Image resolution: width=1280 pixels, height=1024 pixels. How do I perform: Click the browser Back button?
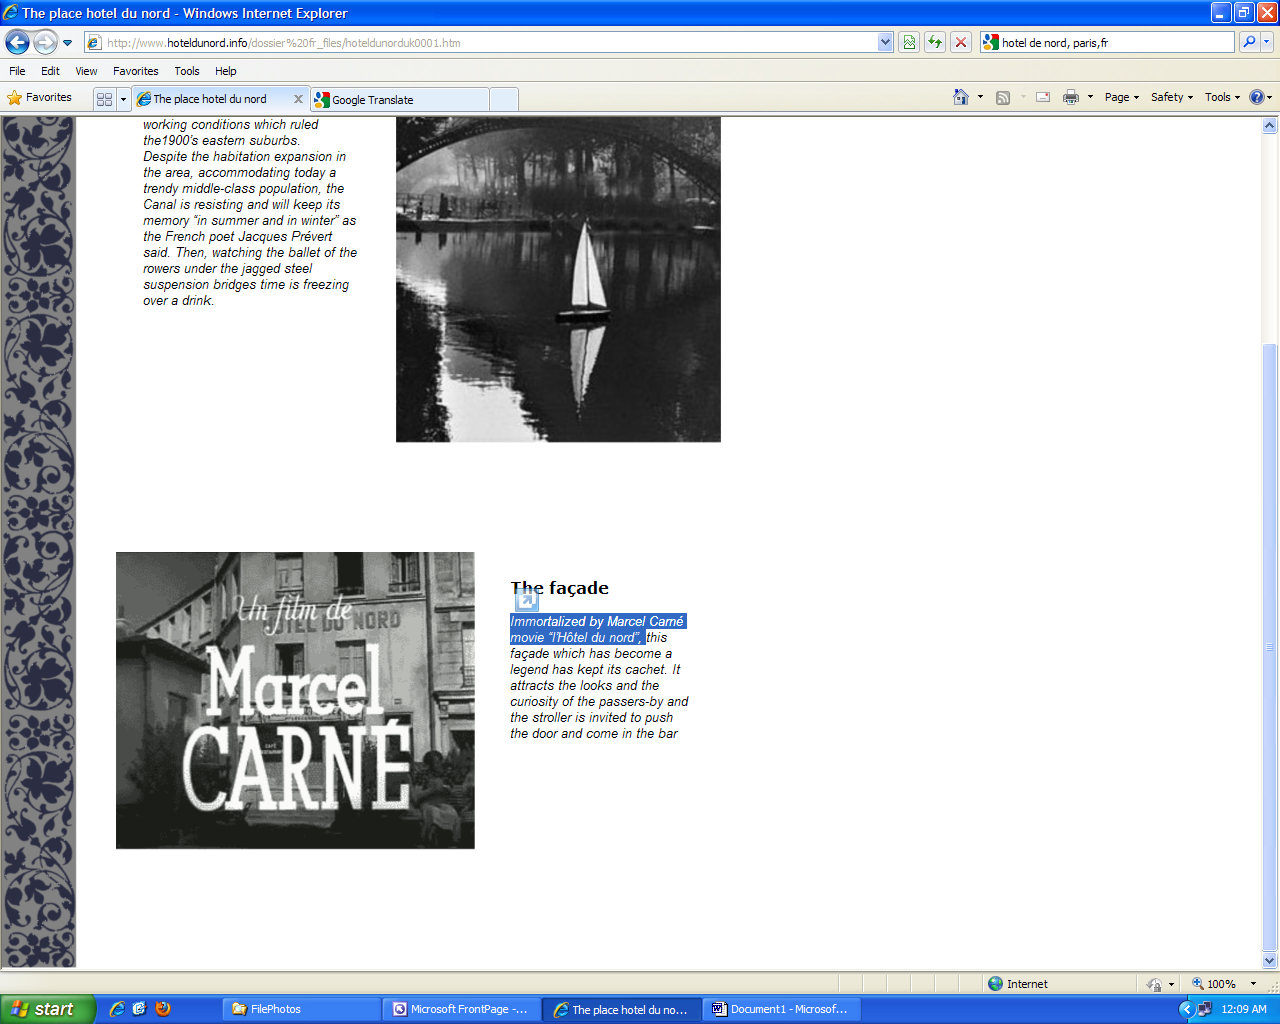coord(17,42)
